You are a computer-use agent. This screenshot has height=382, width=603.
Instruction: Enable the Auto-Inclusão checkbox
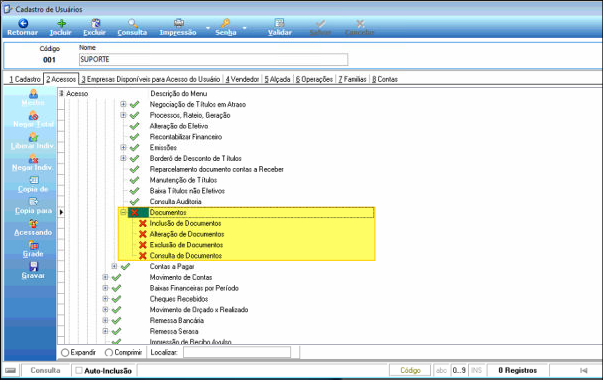(x=79, y=370)
